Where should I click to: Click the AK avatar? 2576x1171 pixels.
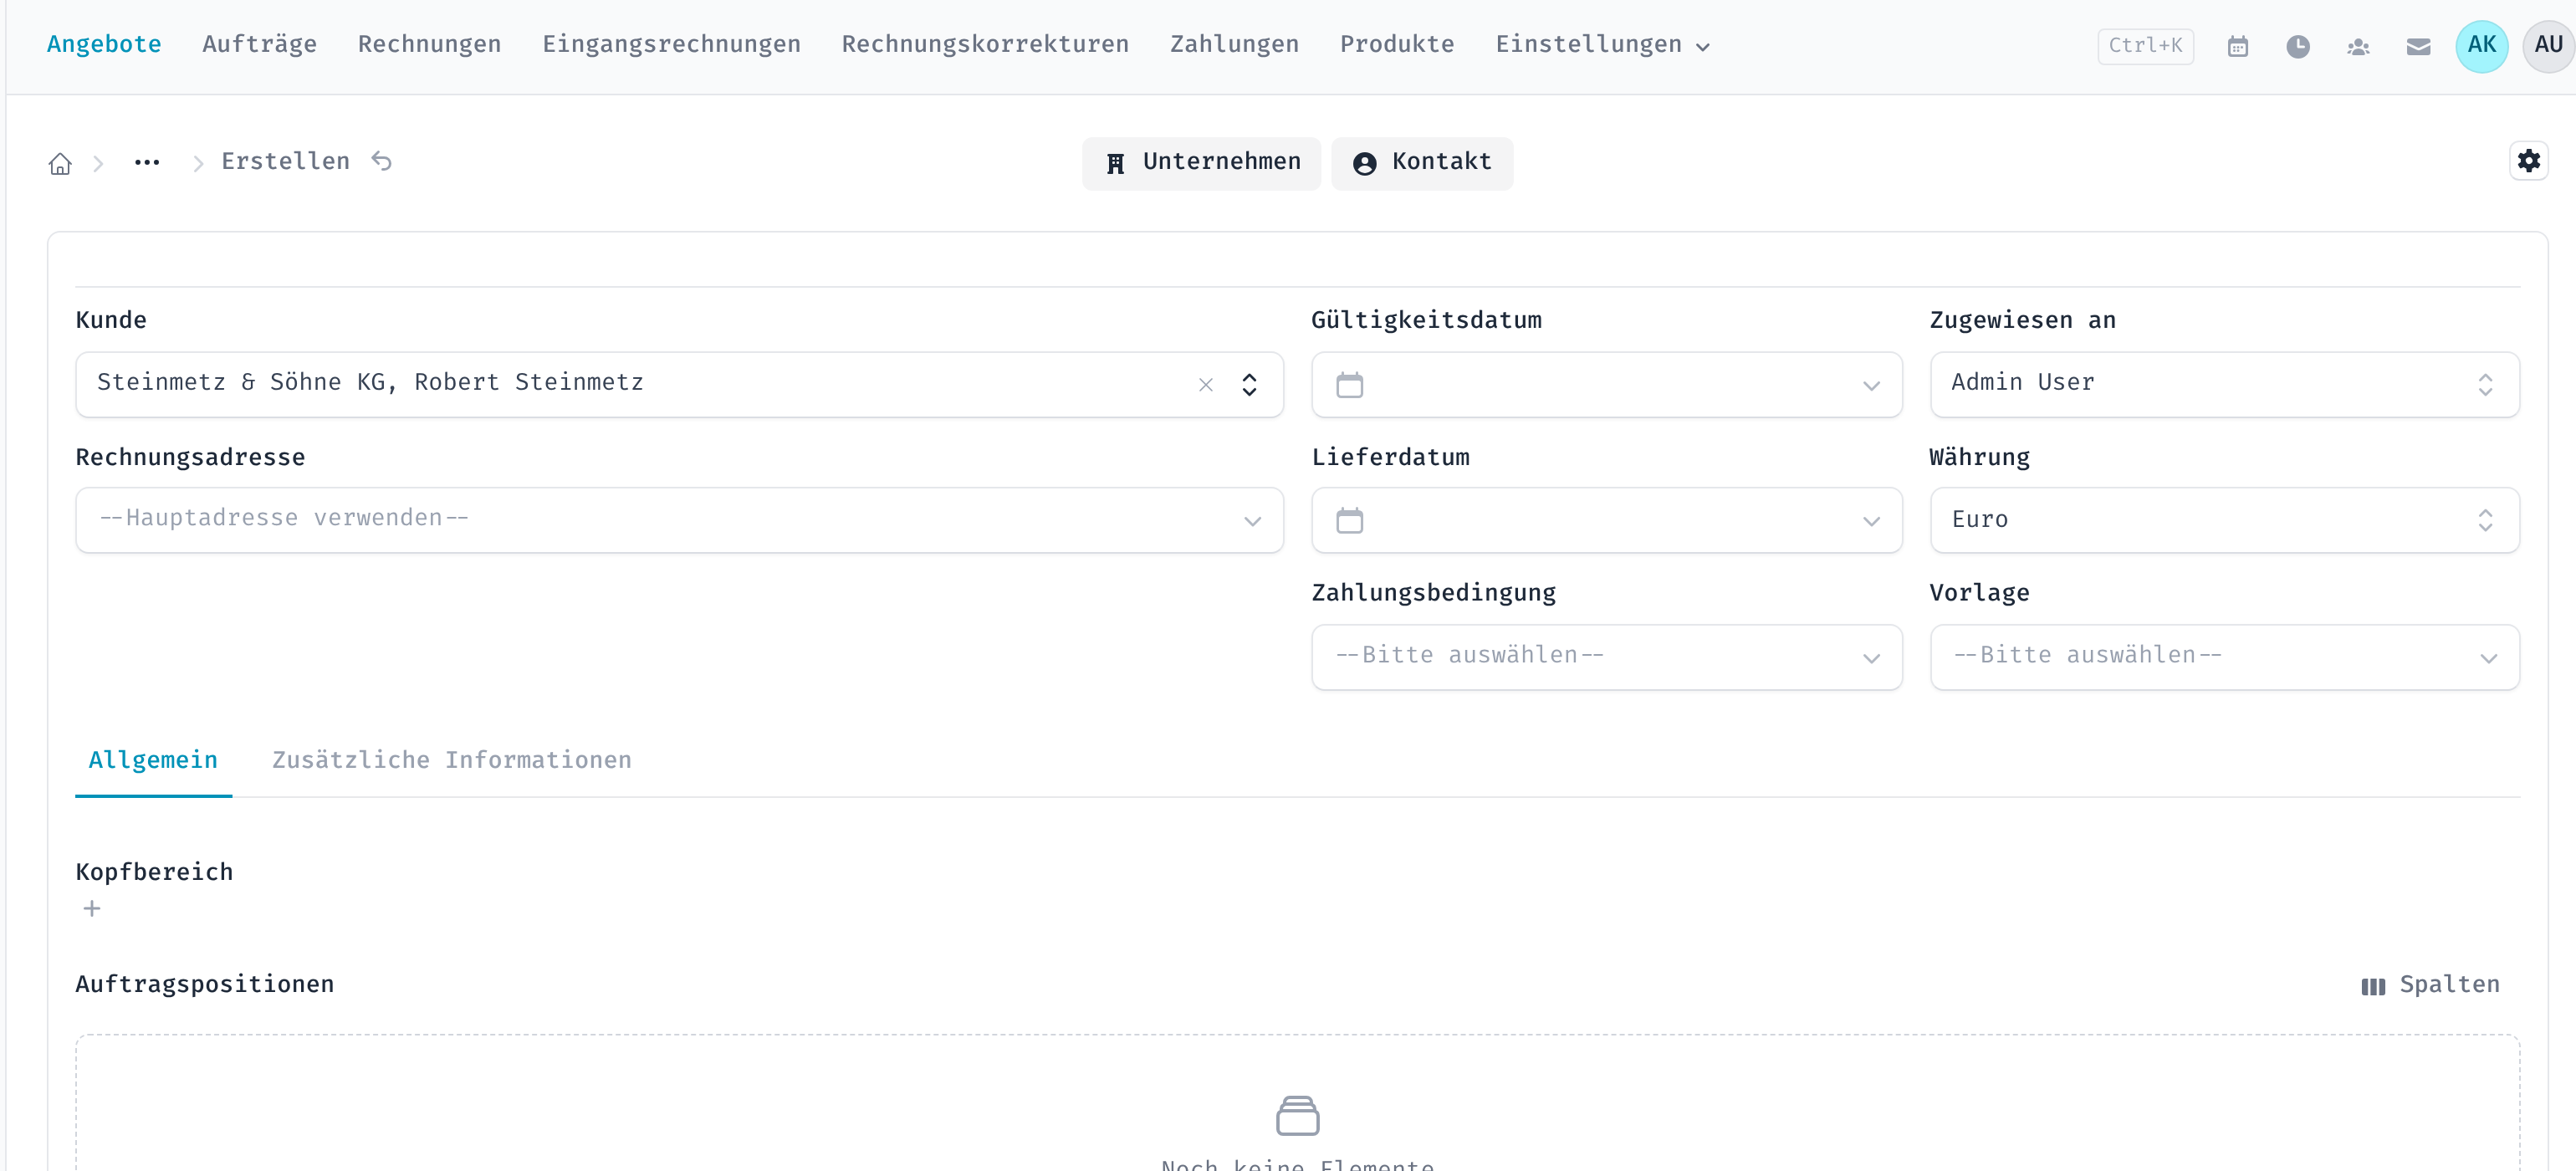click(x=2481, y=46)
